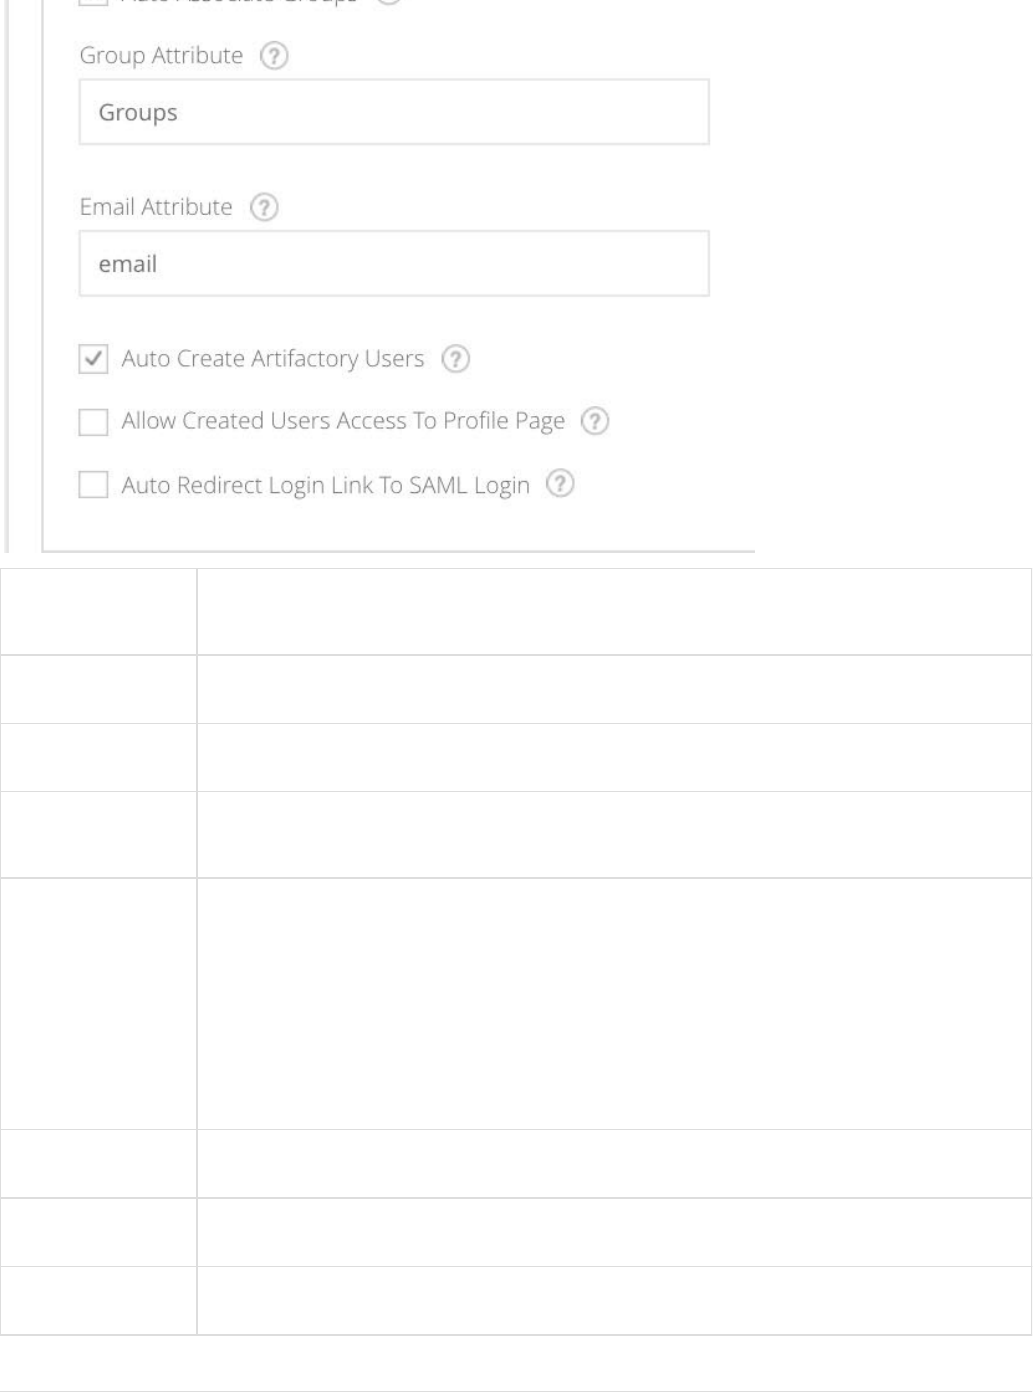The height and width of the screenshot is (1392, 1033).
Task: Focus the Email Attribute input containing email
Action: pos(394,264)
